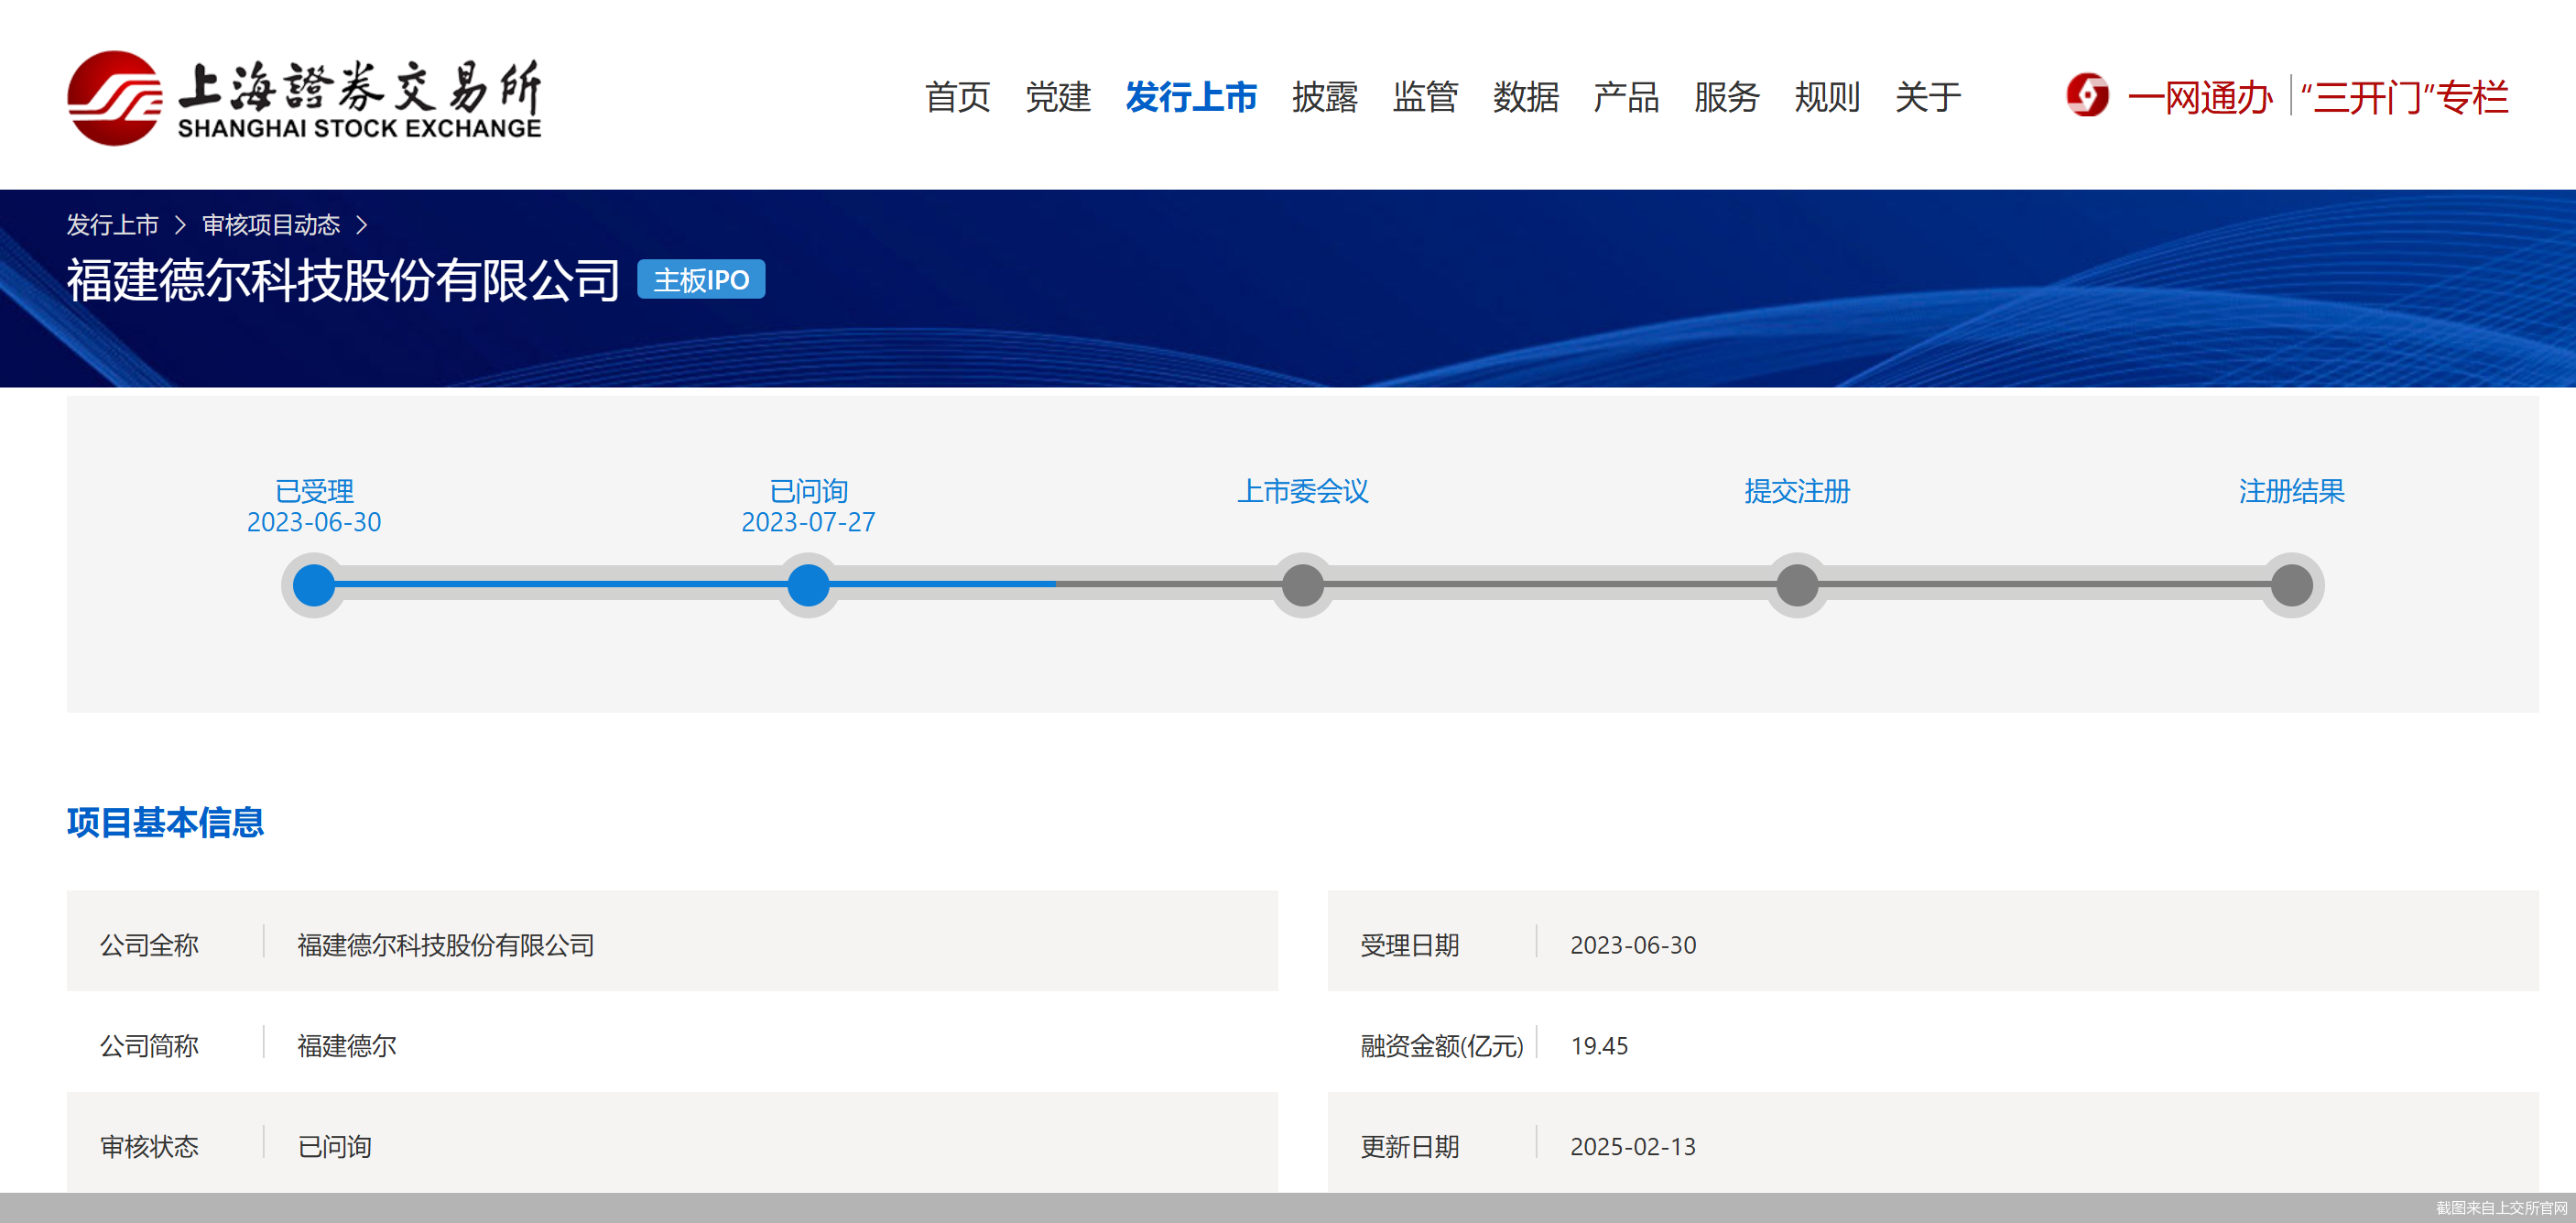The image size is (2576, 1223).
Task: Open the 披露 menu
Action: coord(1325,97)
